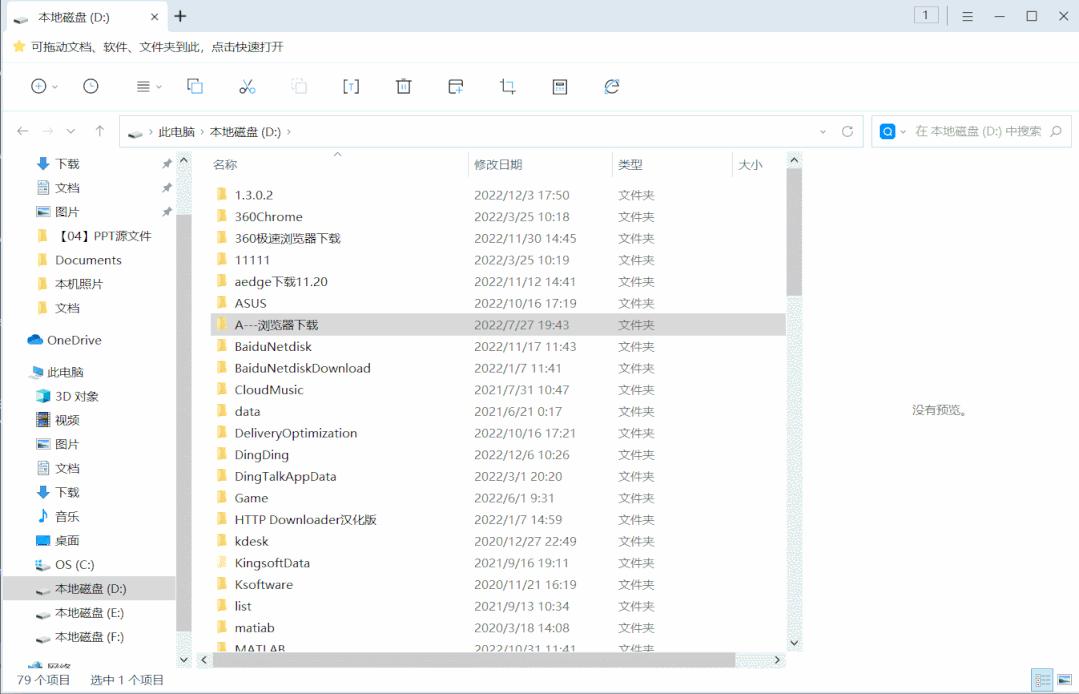Expand the address bar history dropdown

[x=822, y=130]
